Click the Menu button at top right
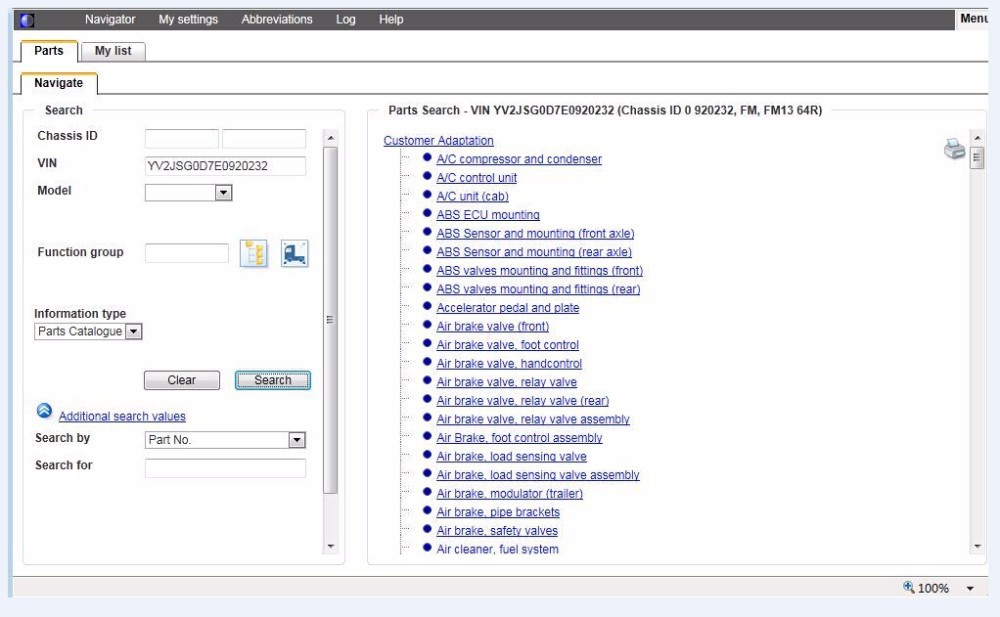The image size is (1000, 617). [x=974, y=19]
